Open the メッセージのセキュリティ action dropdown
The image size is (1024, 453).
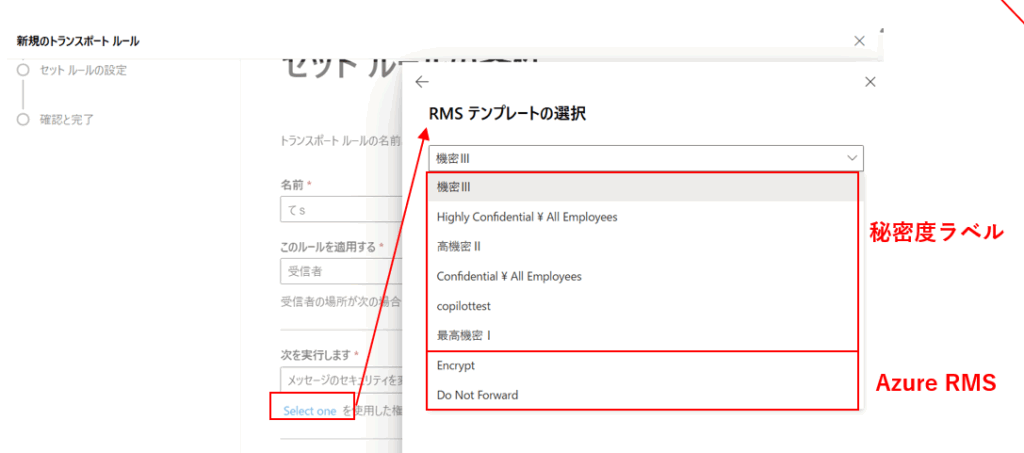tap(340, 379)
